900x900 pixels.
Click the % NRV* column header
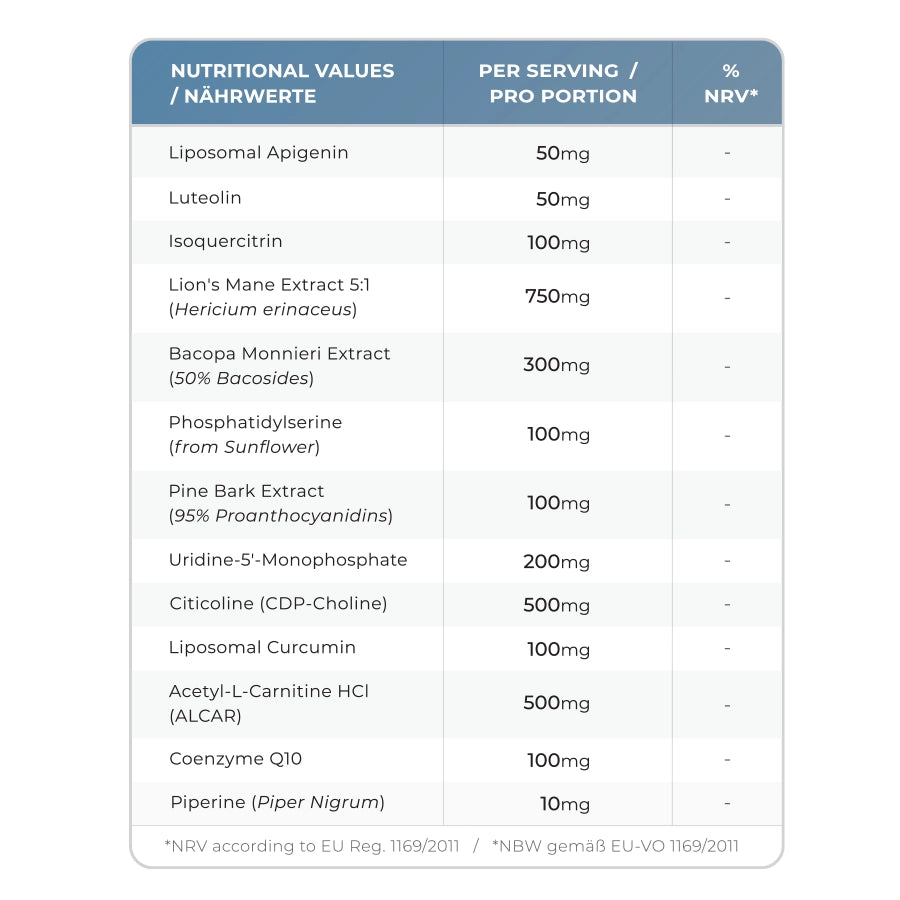[730, 83]
